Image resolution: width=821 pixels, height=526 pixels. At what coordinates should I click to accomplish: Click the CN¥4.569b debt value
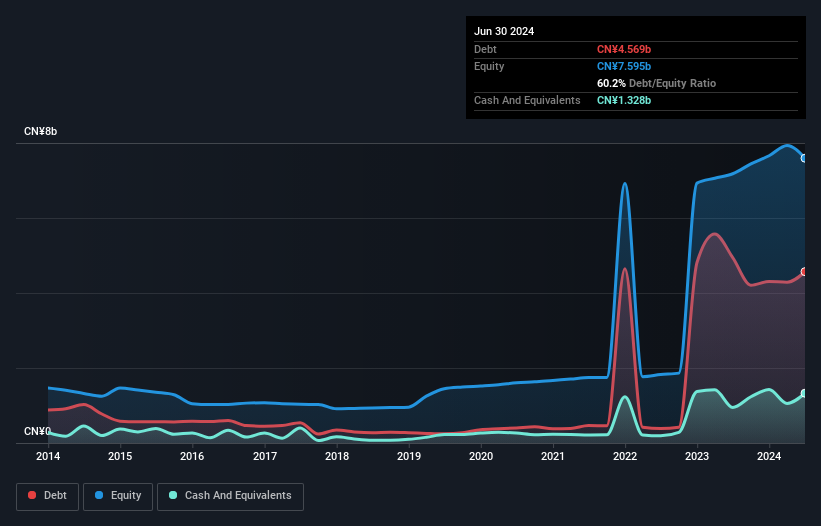coord(624,49)
